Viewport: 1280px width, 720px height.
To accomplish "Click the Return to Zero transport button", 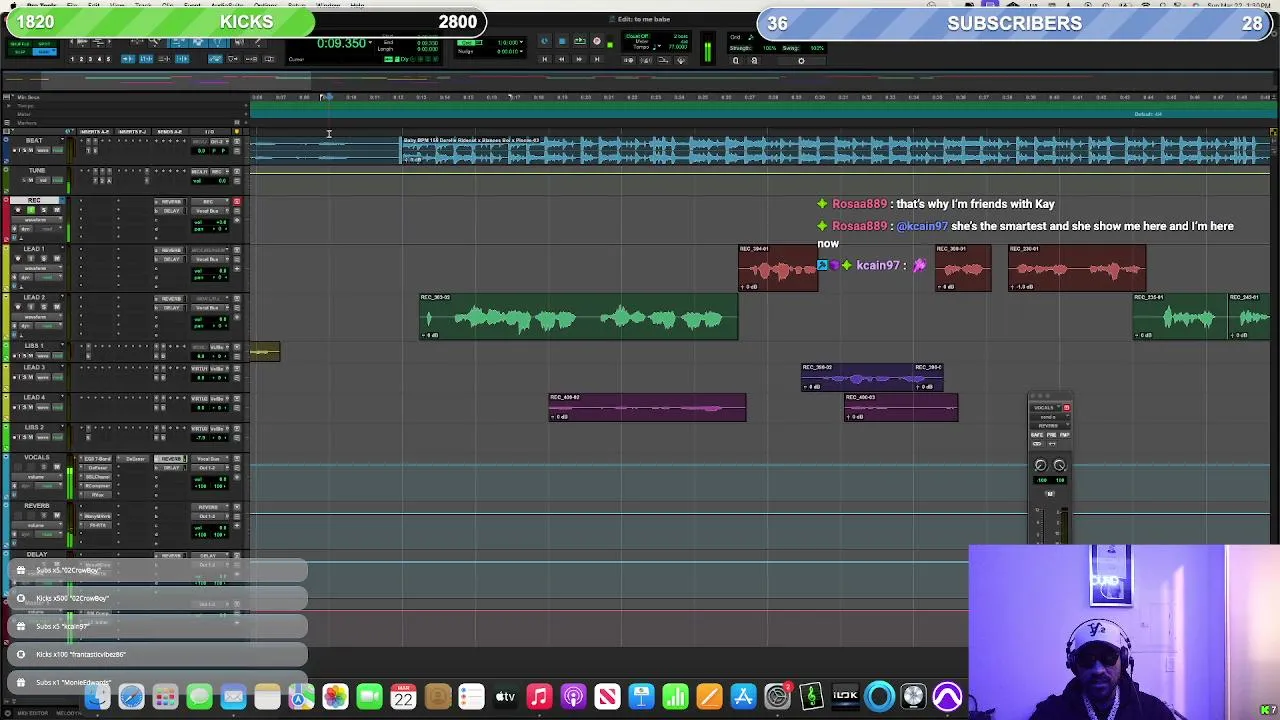I will 545,59.
